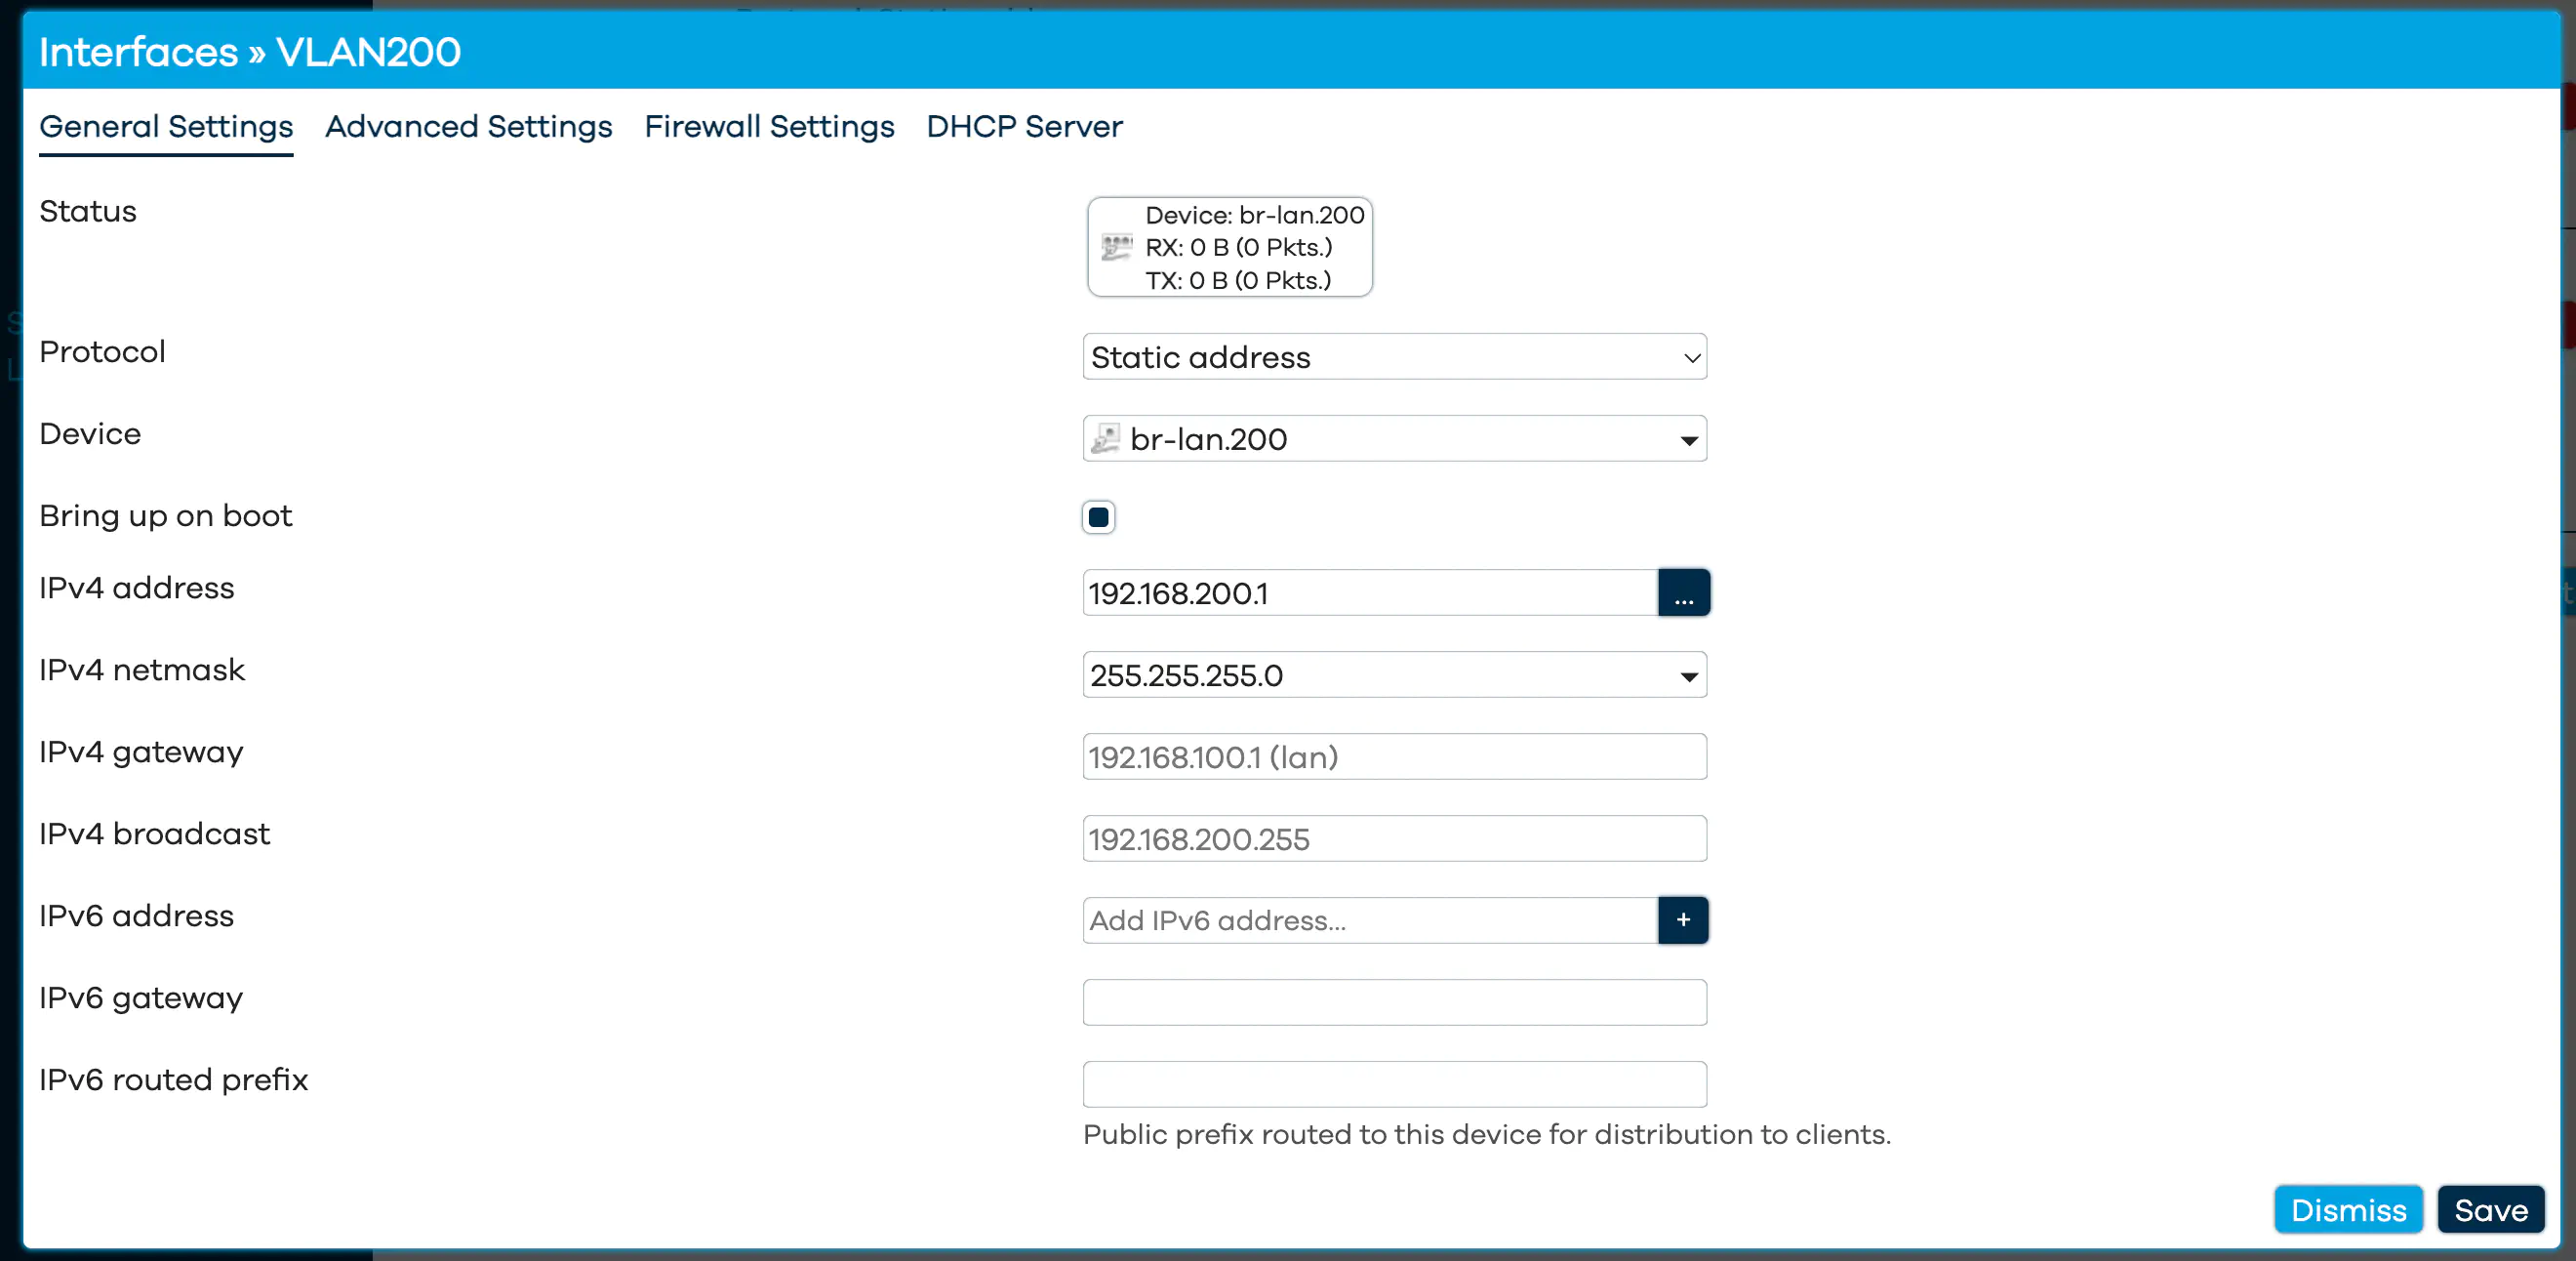The image size is (2576, 1261).
Task: Switch to the Advanced Settings tab
Action: click(x=468, y=127)
